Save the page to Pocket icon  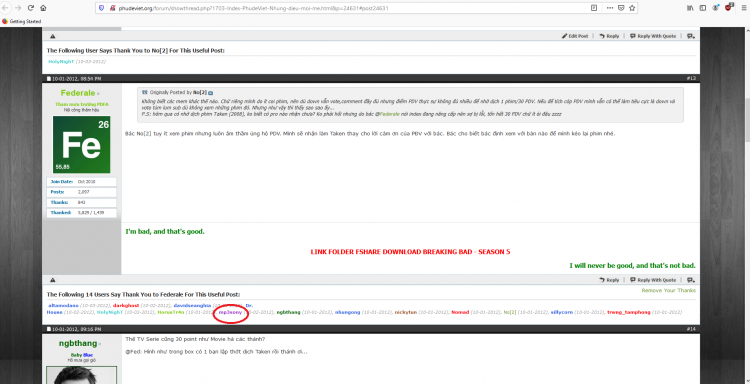pyautogui.click(x=621, y=8)
